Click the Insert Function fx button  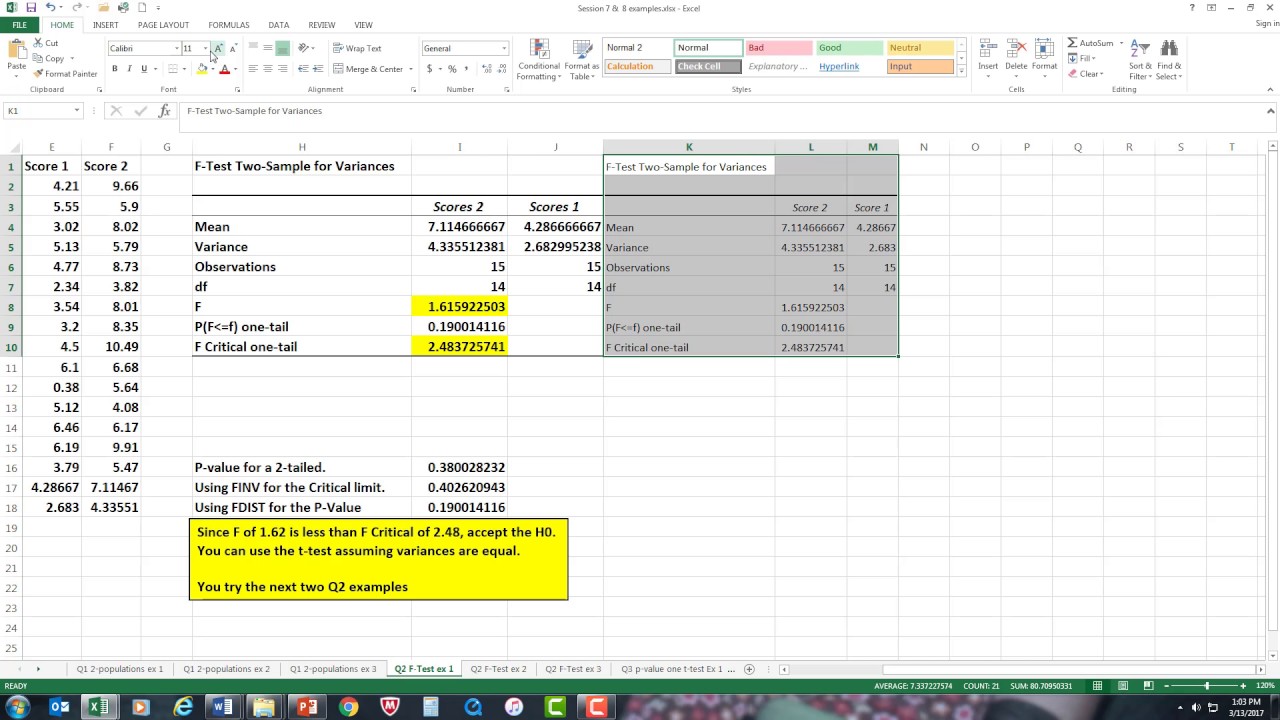coord(165,111)
